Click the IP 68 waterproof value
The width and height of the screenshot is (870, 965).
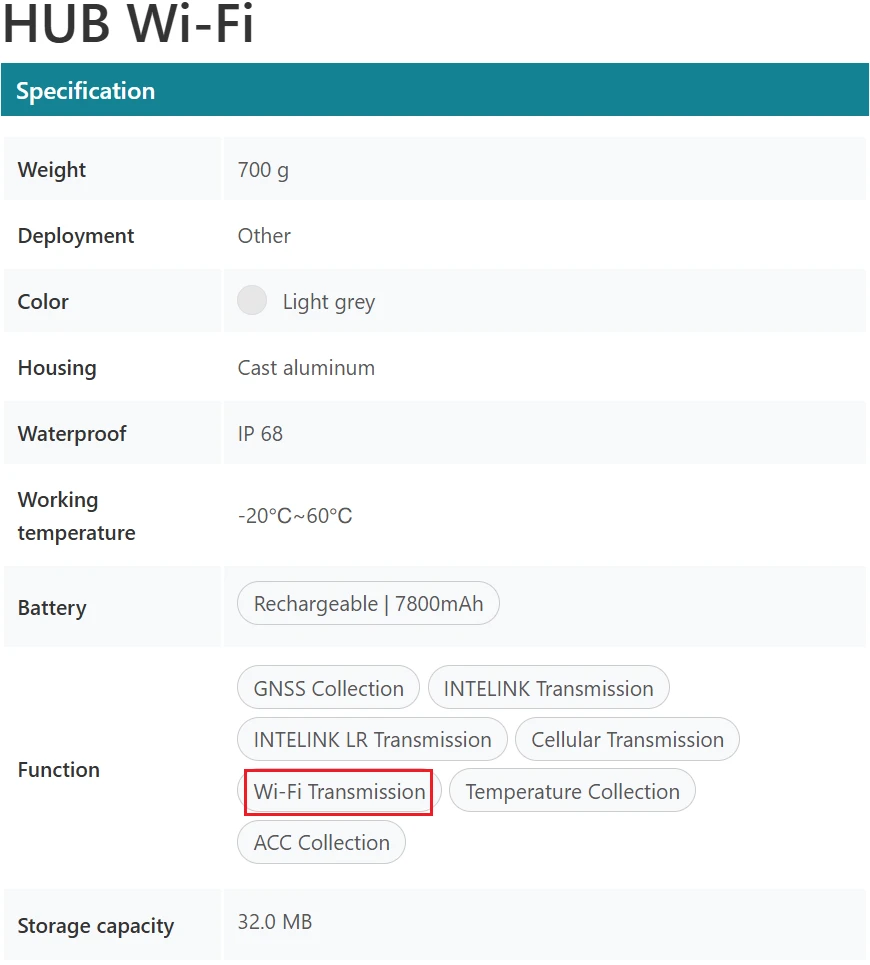260,434
